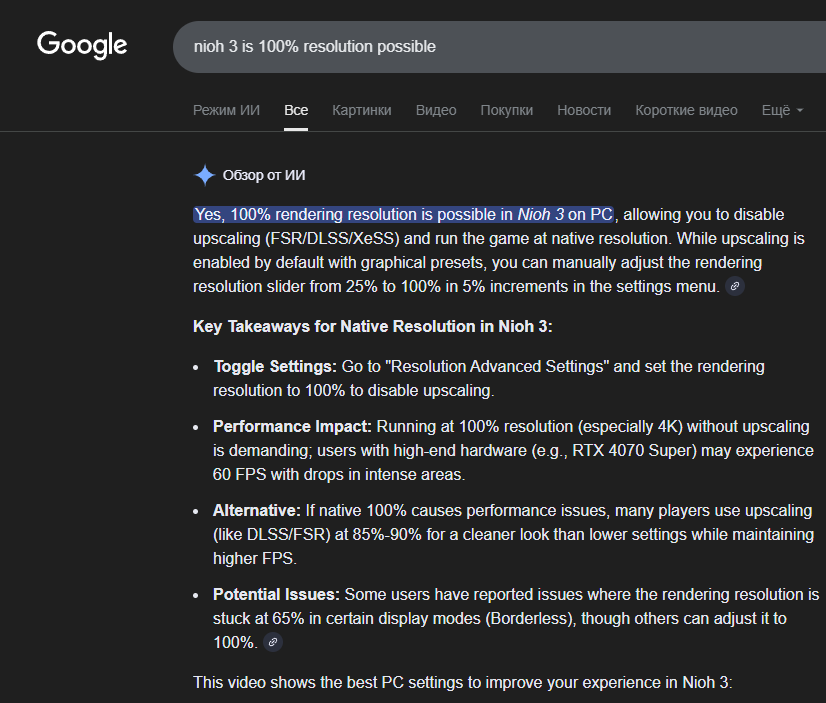The height and width of the screenshot is (703, 826).
Task: Click the 'Alternative:' bullet heading
Action: click(x=257, y=510)
